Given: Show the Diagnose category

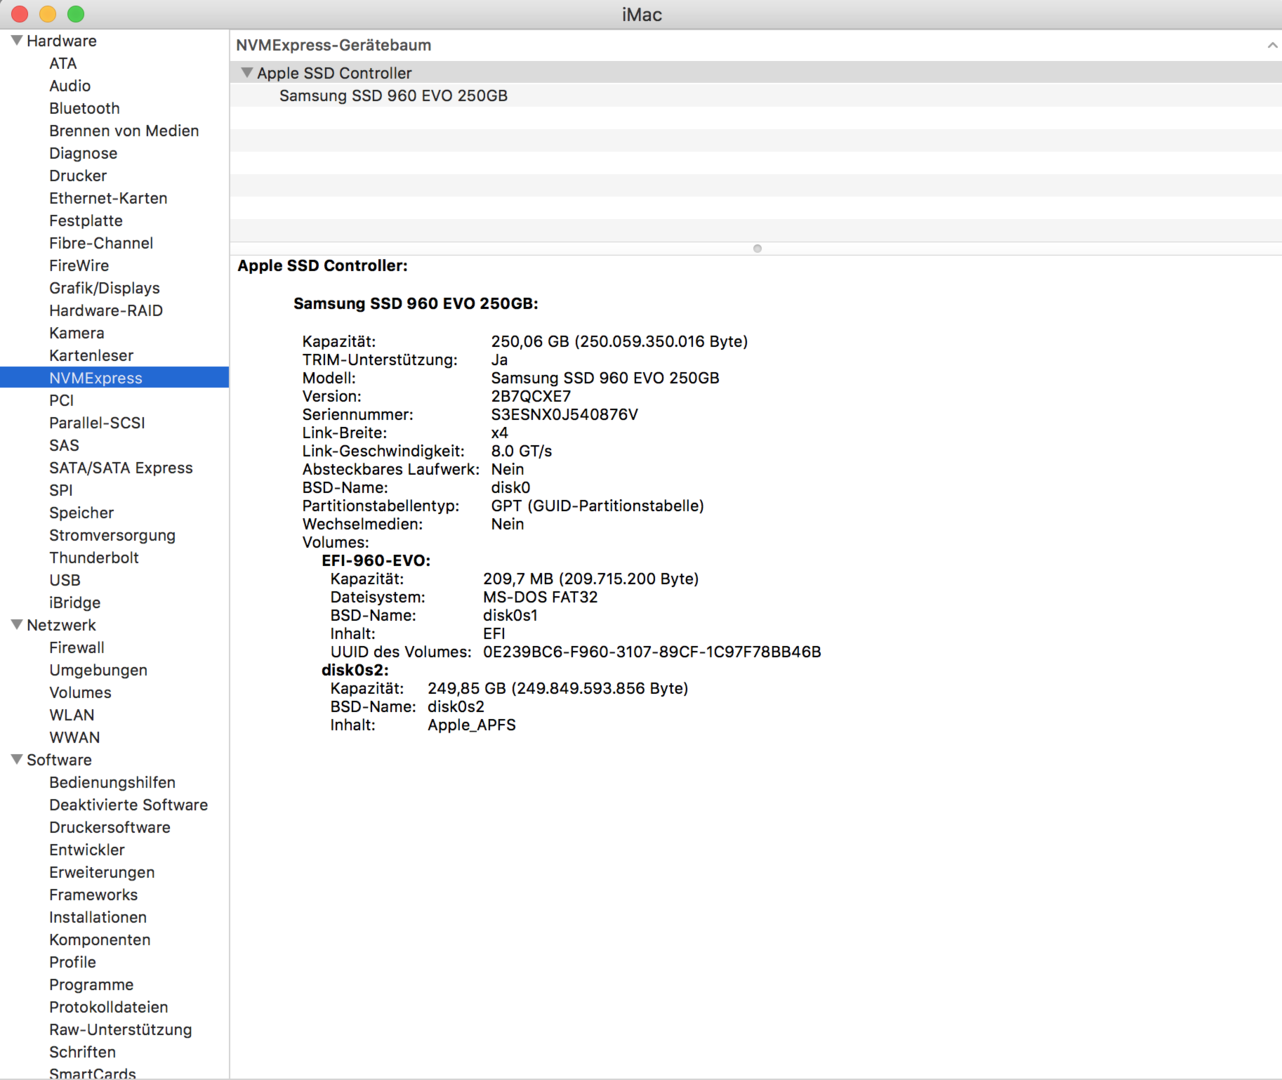Looking at the screenshot, I should tap(83, 153).
